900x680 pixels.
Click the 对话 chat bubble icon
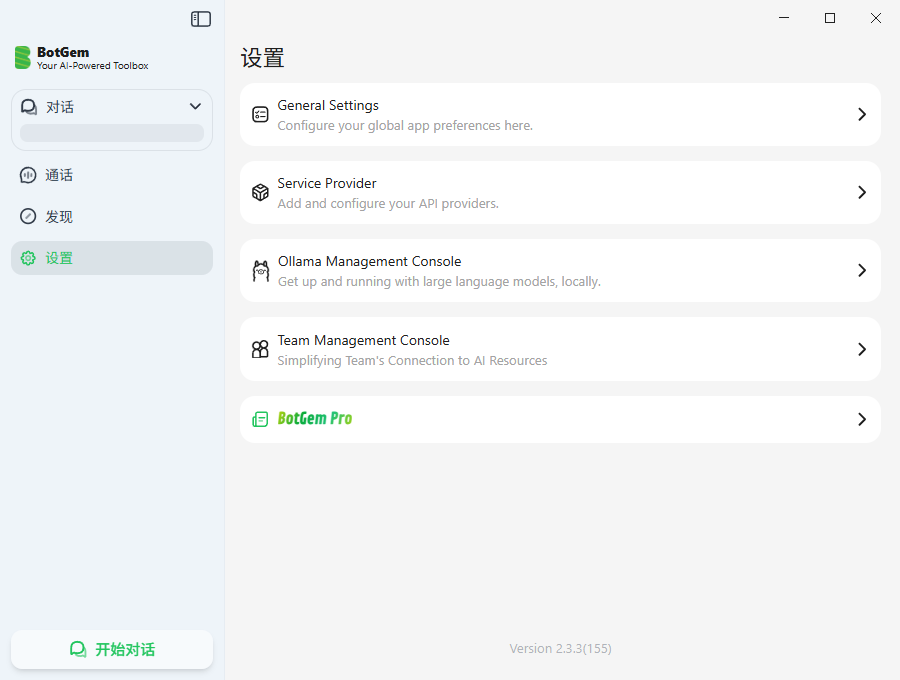pyautogui.click(x=29, y=107)
